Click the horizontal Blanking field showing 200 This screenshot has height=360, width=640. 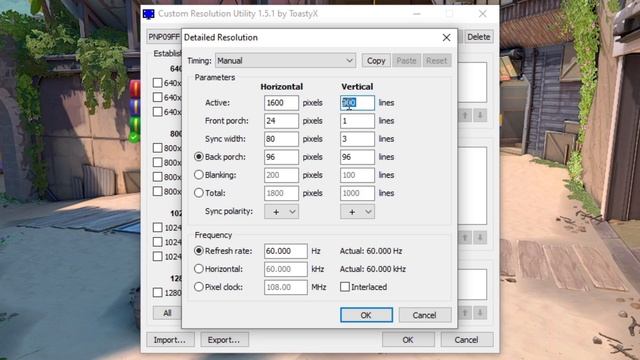pos(281,175)
